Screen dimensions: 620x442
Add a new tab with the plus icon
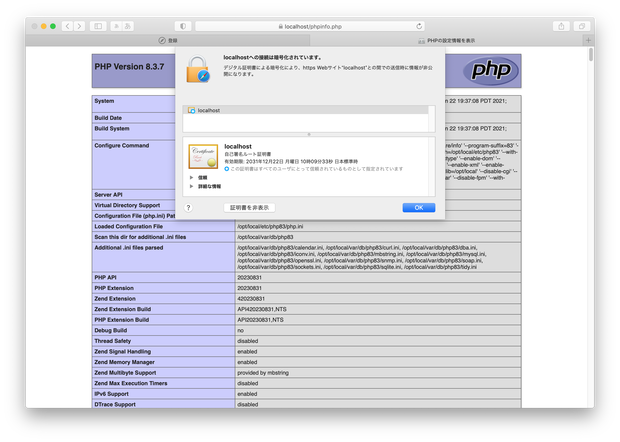tap(588, 40)
